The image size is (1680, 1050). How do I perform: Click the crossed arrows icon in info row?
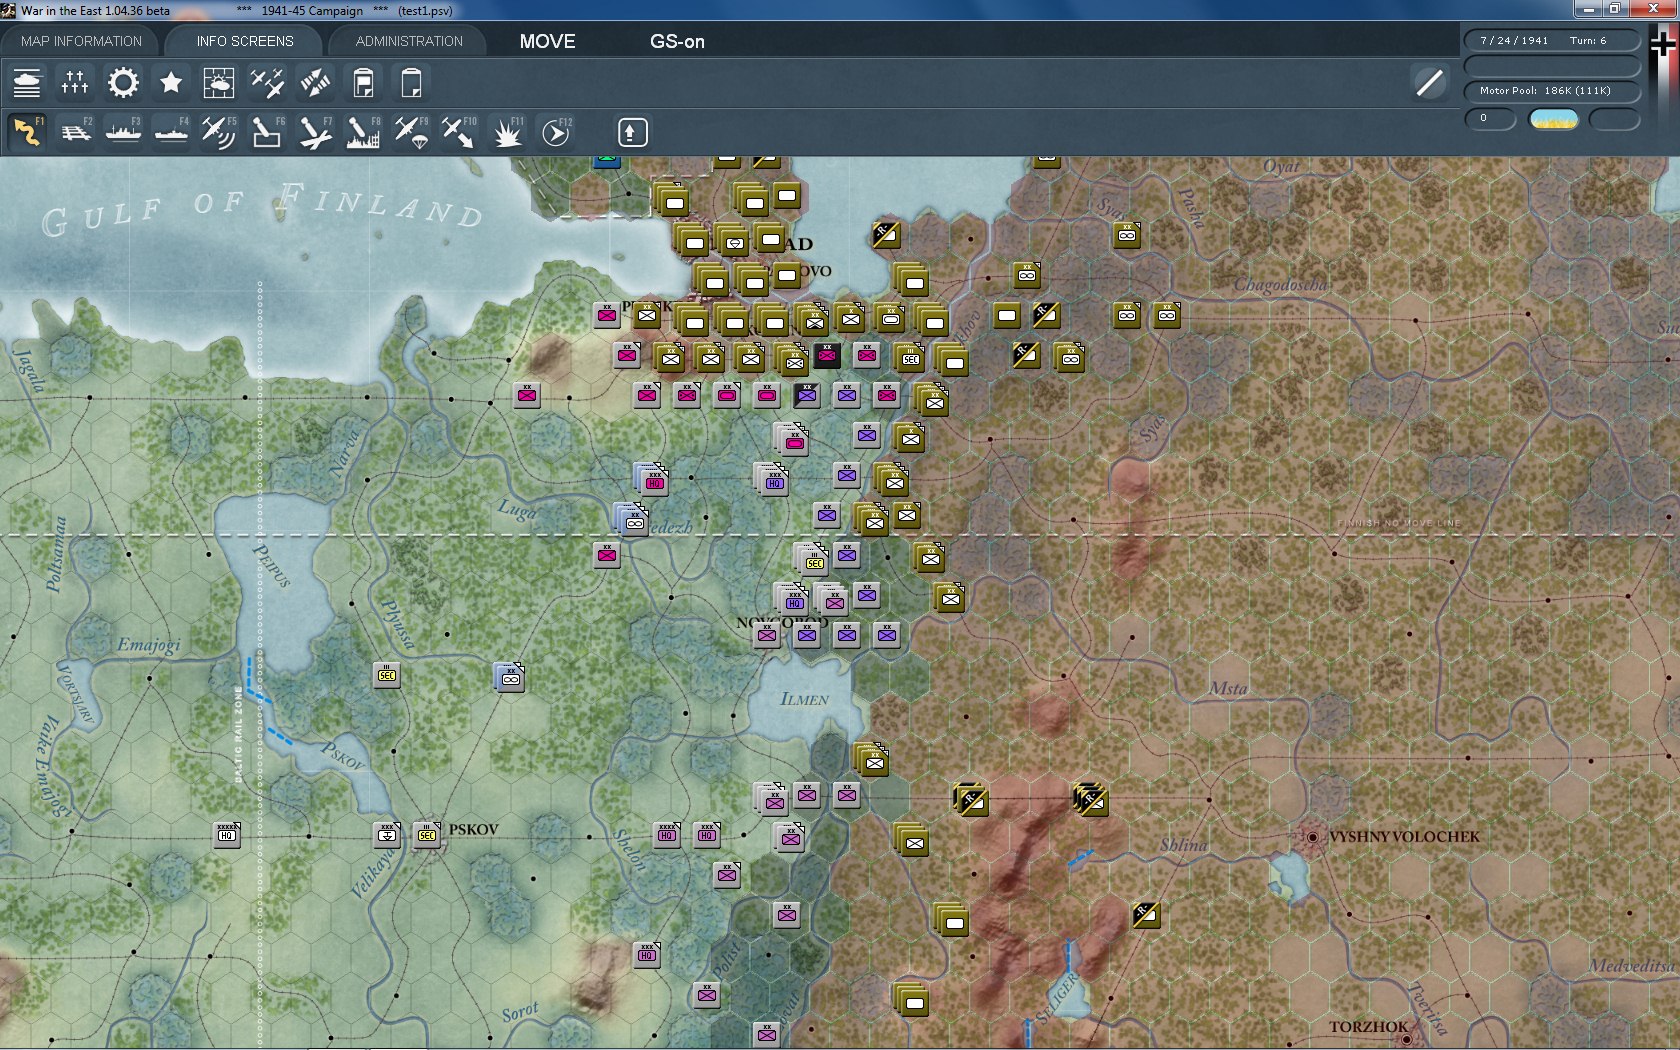point(315,82)
